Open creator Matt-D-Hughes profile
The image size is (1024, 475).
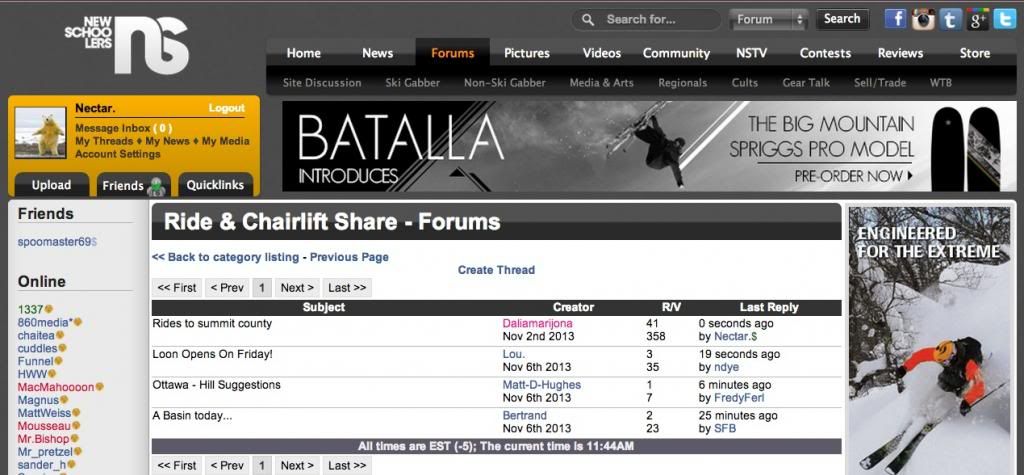(x=541, y=385)
